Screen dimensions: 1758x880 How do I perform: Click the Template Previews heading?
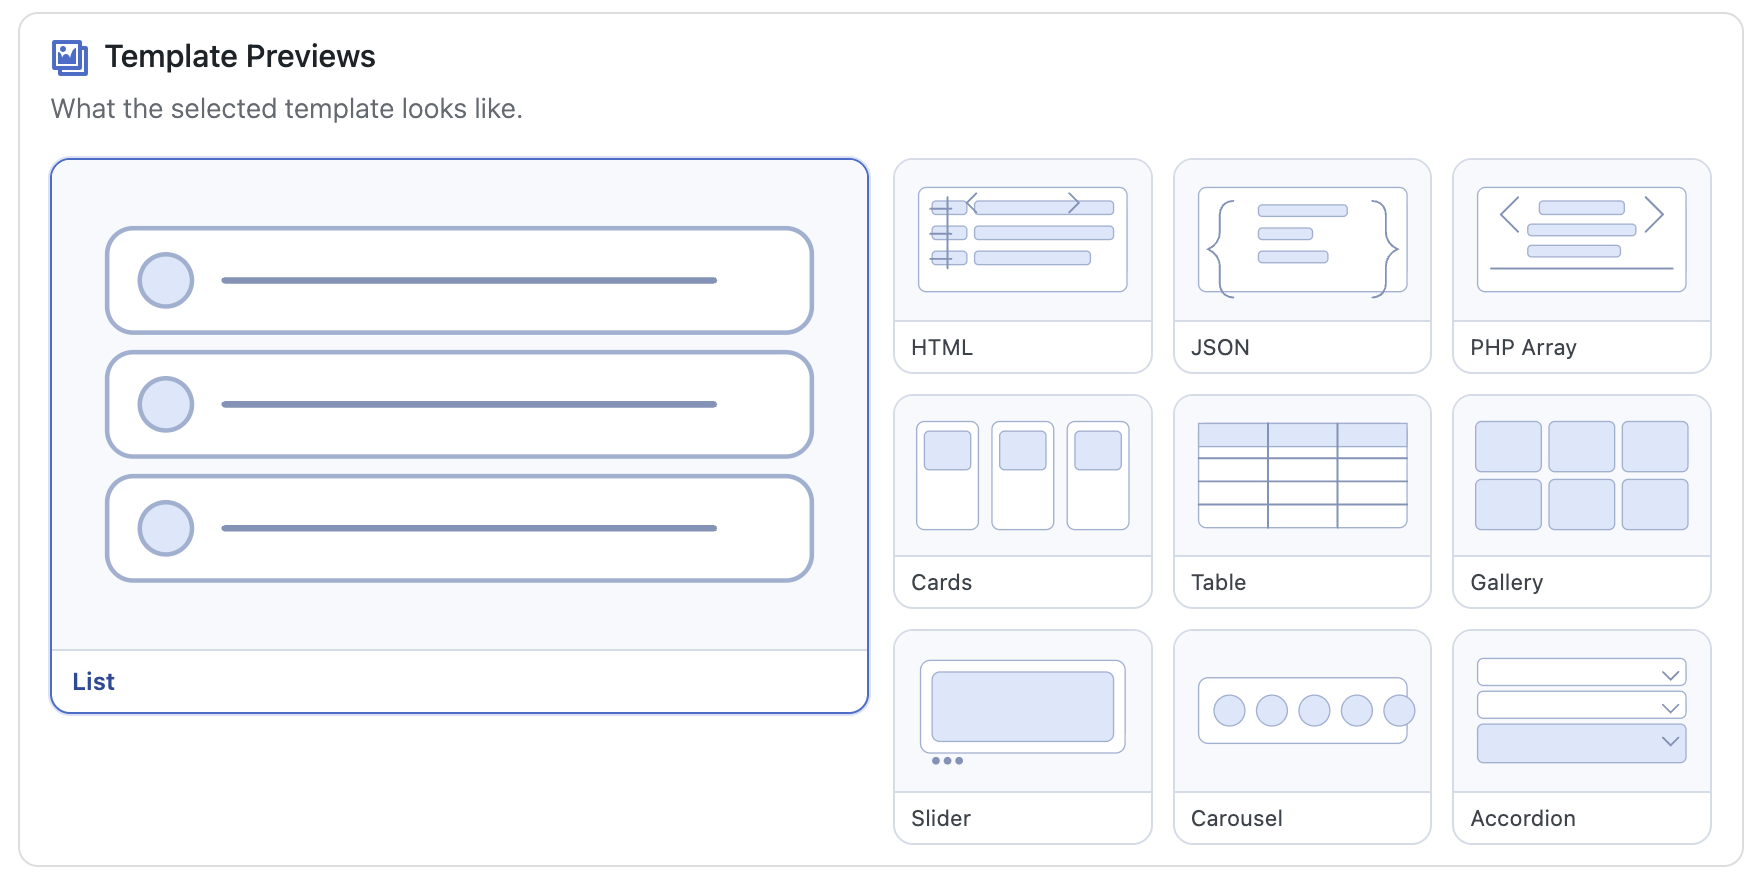[x=240, y=57]
